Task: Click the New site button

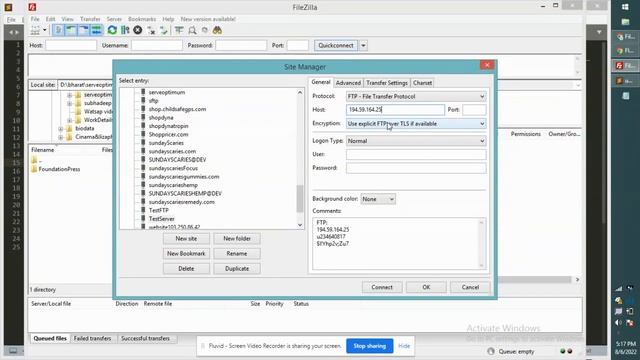Action: pyautogui.click(x=186, y=238)
